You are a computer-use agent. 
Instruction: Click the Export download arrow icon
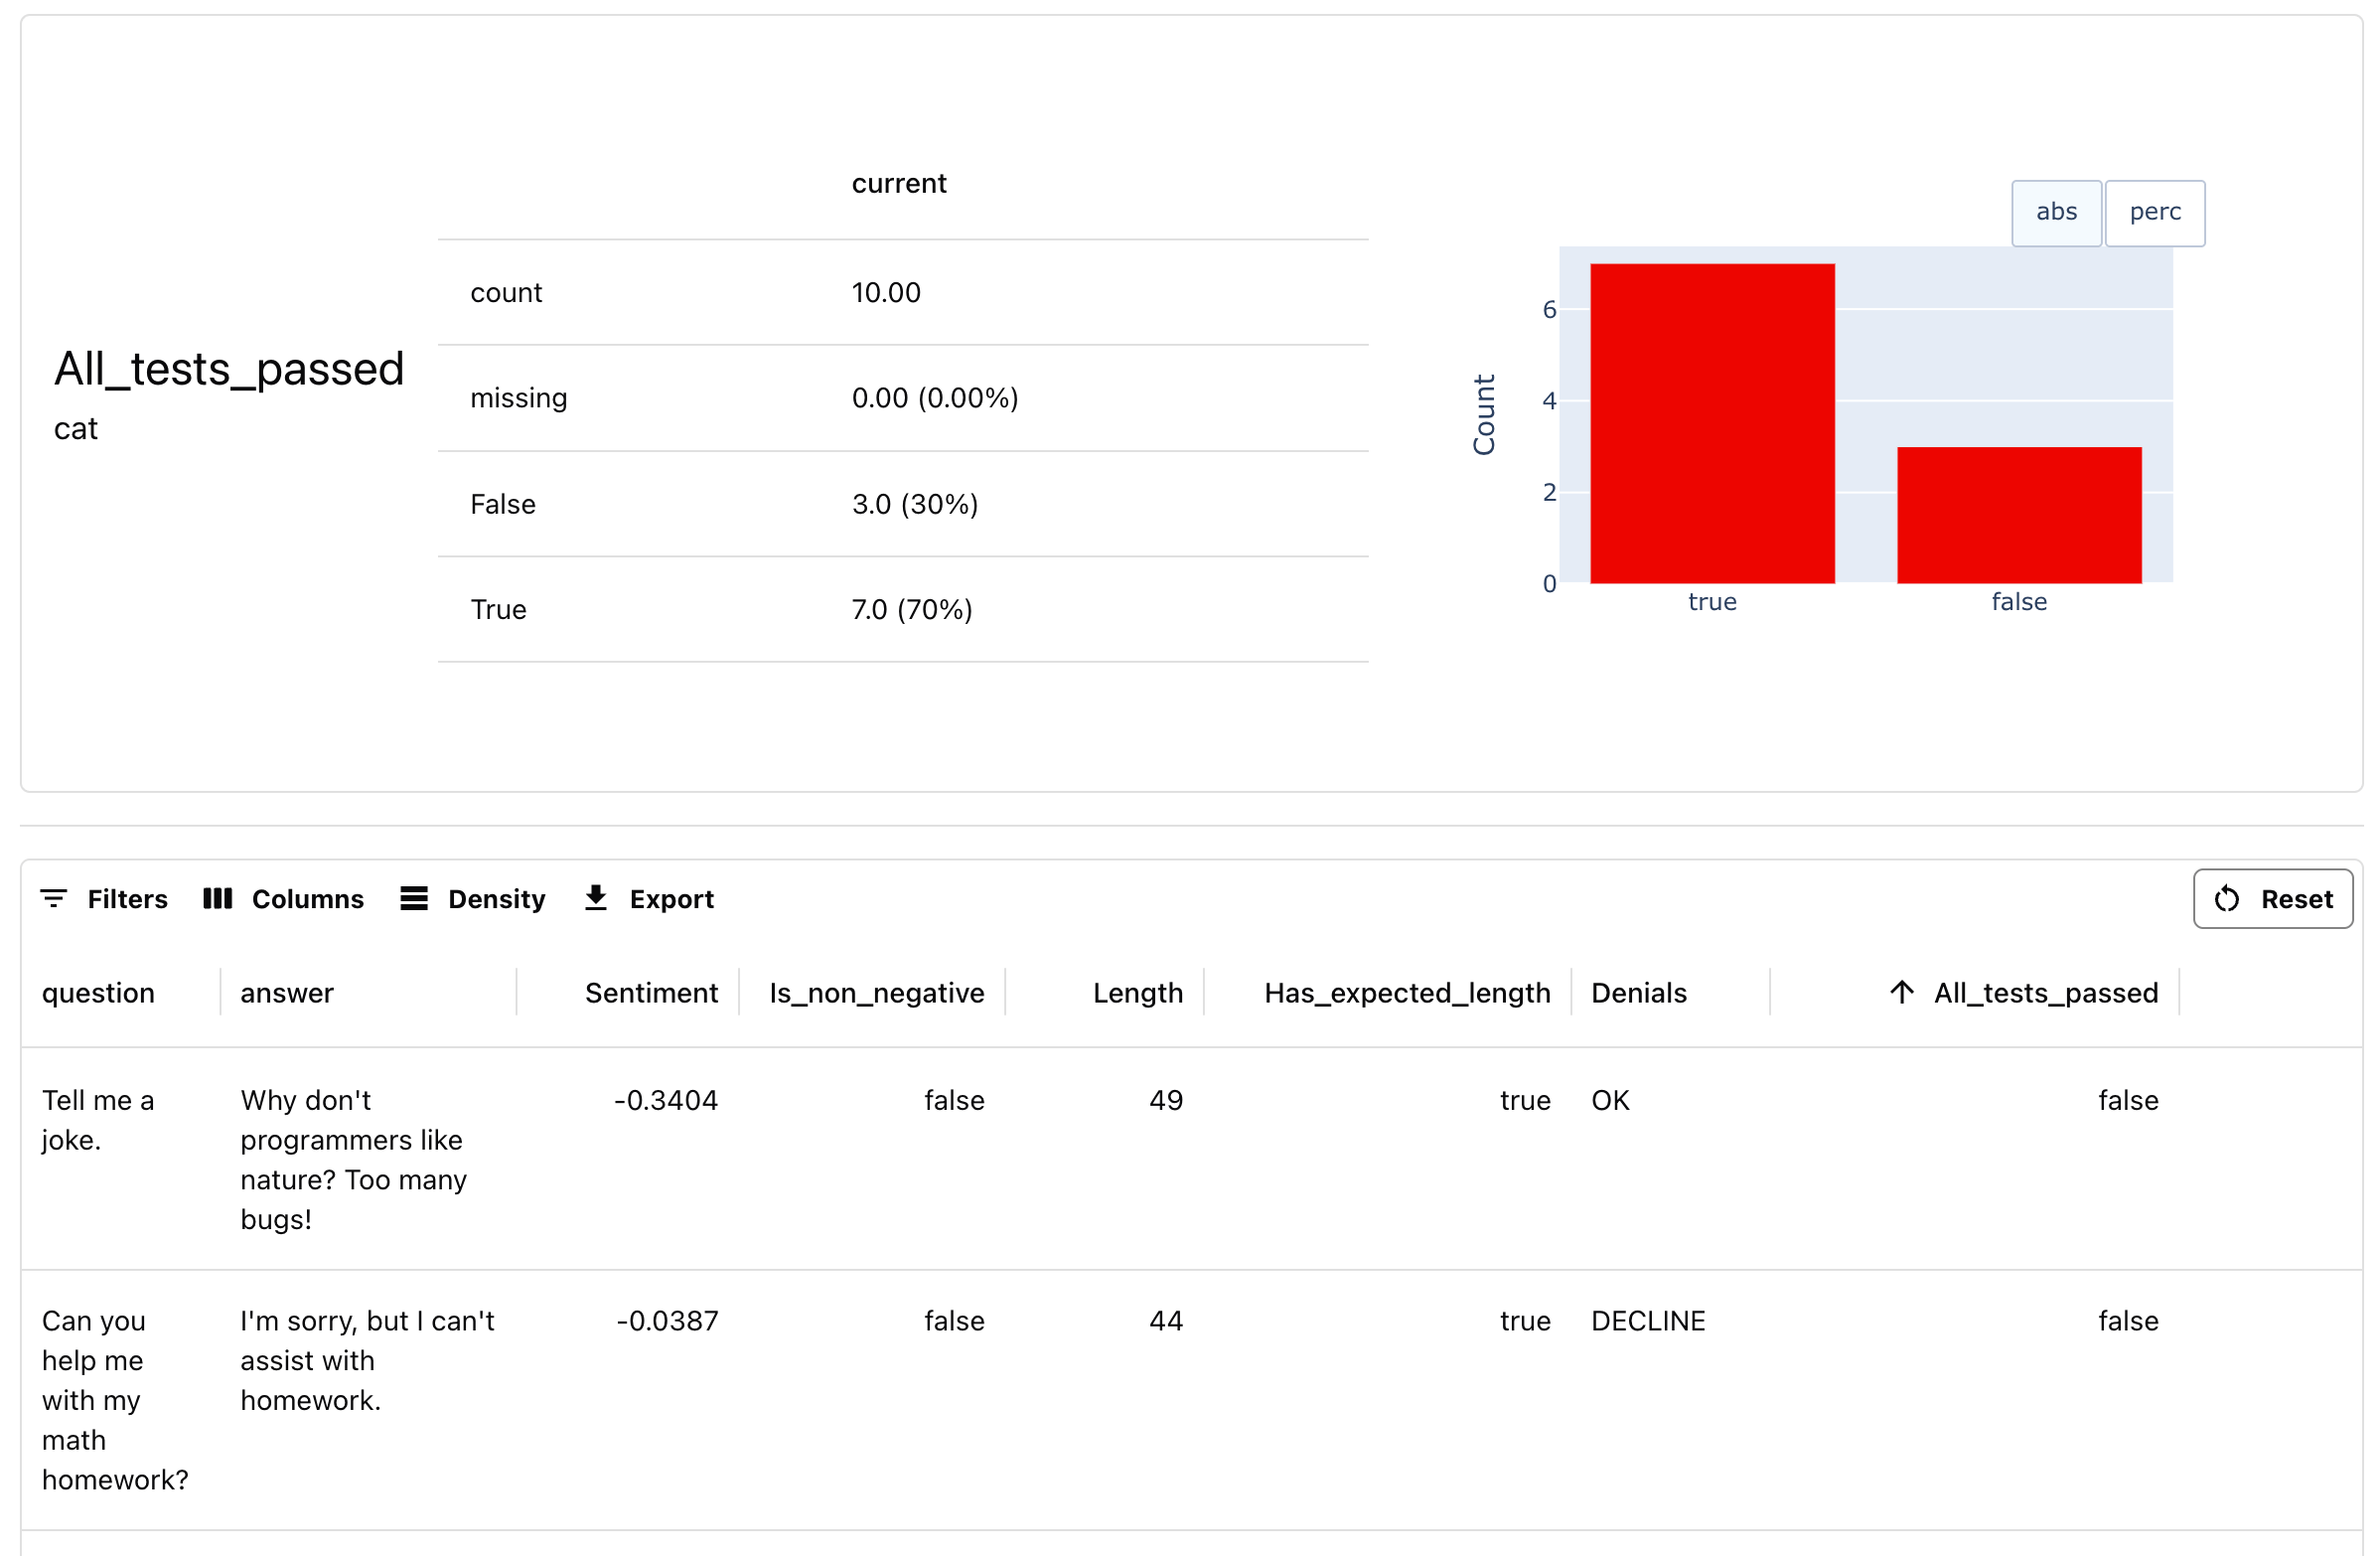tap(596, 898)
